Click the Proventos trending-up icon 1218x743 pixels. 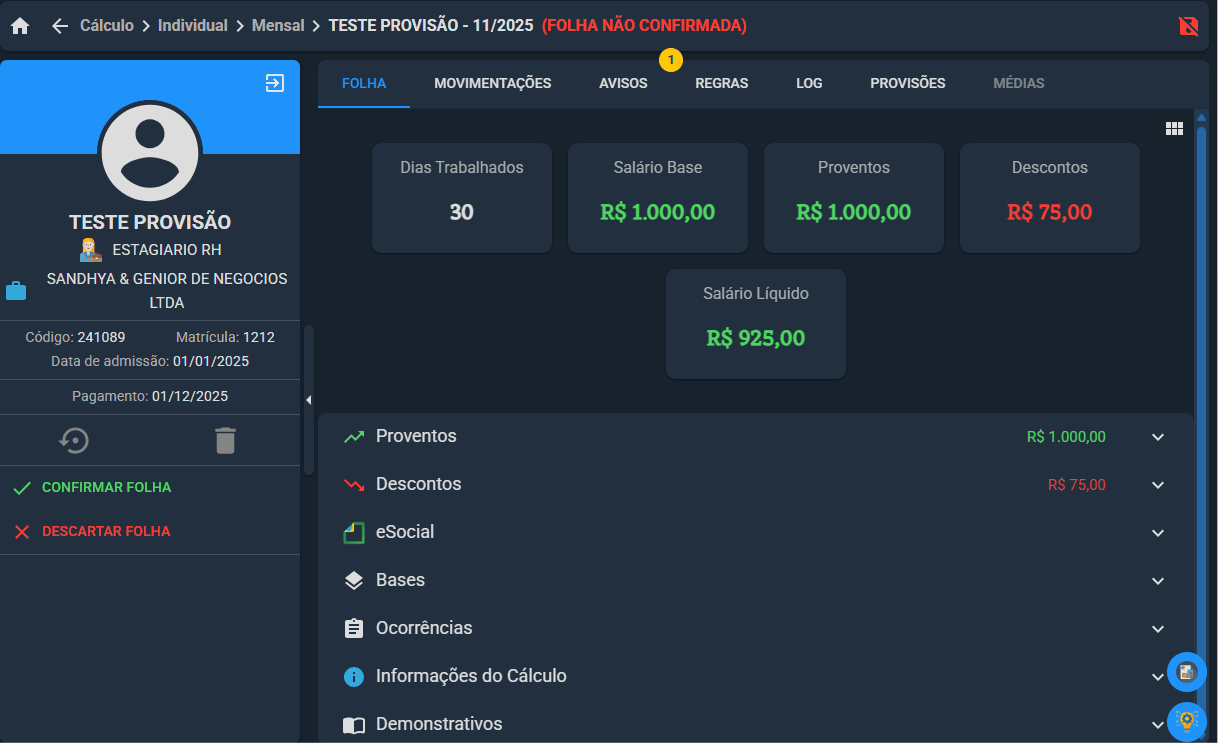[x=353, y=437]
